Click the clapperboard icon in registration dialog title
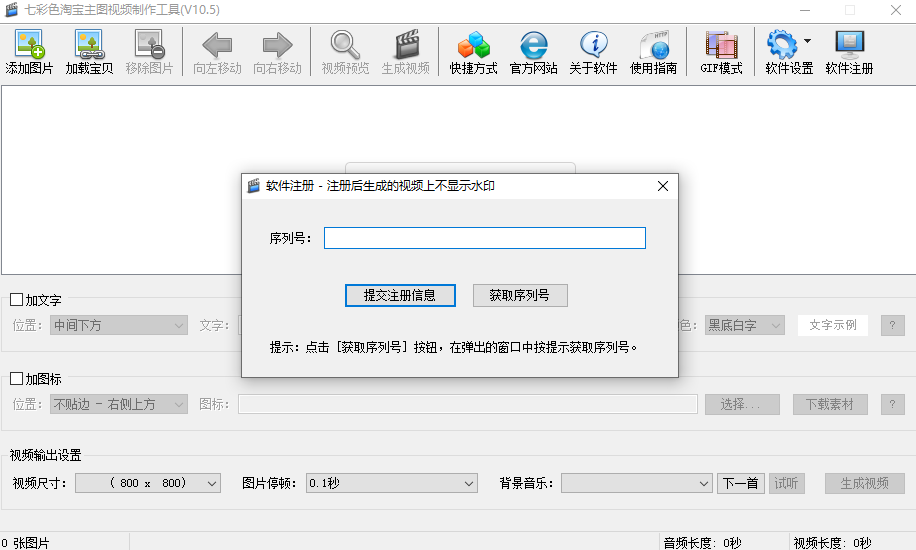 [254, 186]
